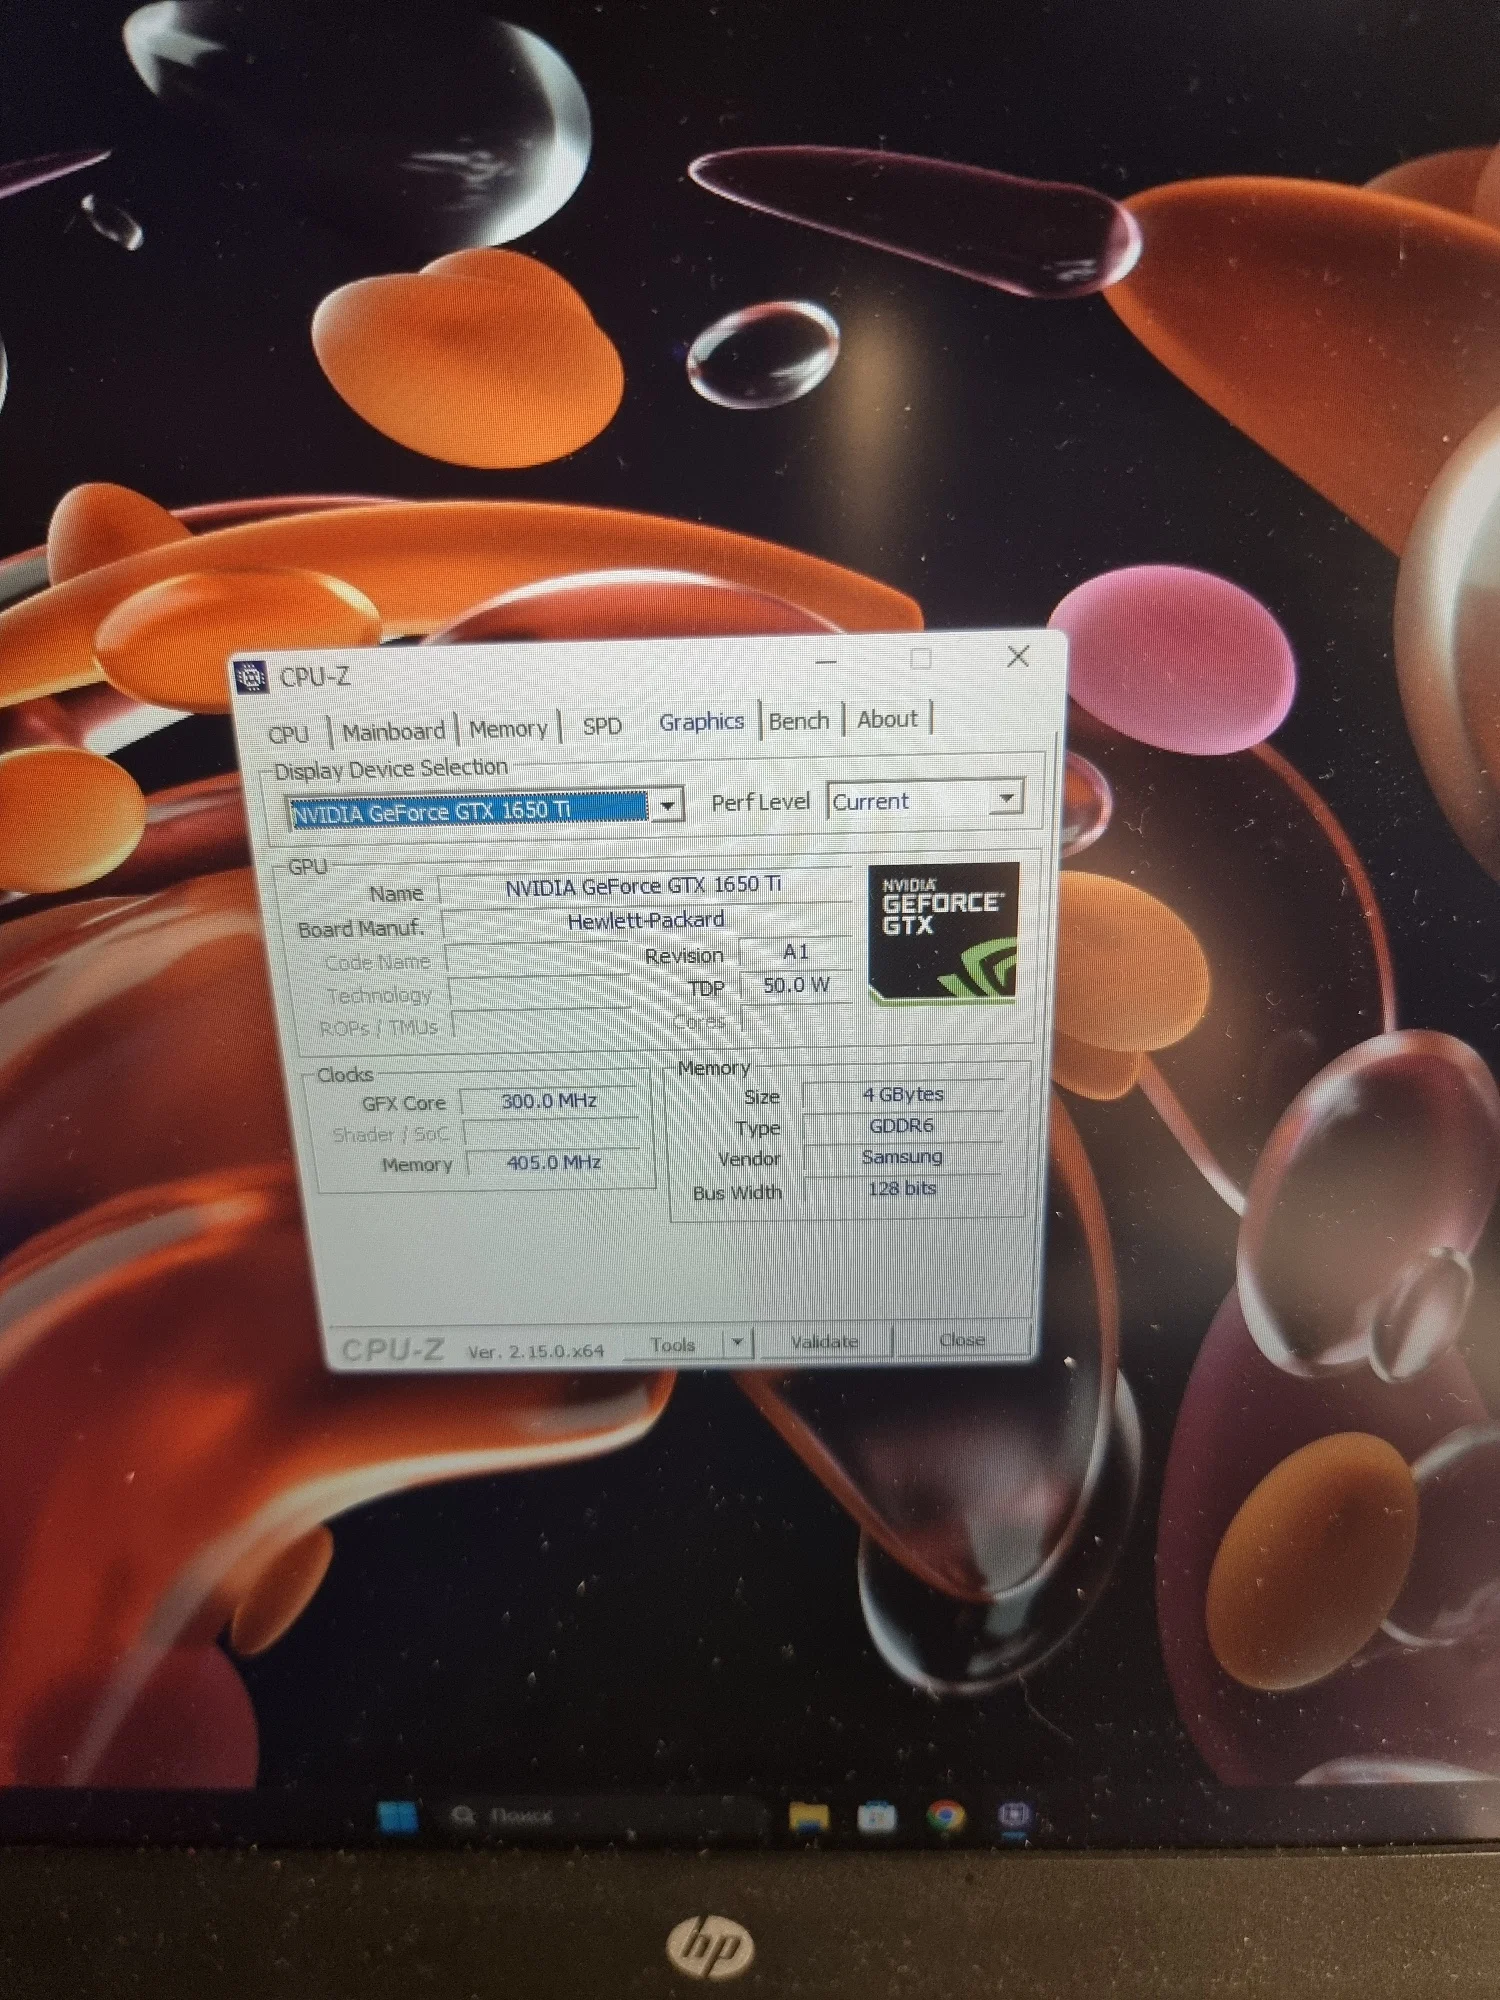Screen dimensions: 1500x2000
Task: Launch Microsoft Store from the taskbar
Action: pyautogui.click(x=877, y=1817)
